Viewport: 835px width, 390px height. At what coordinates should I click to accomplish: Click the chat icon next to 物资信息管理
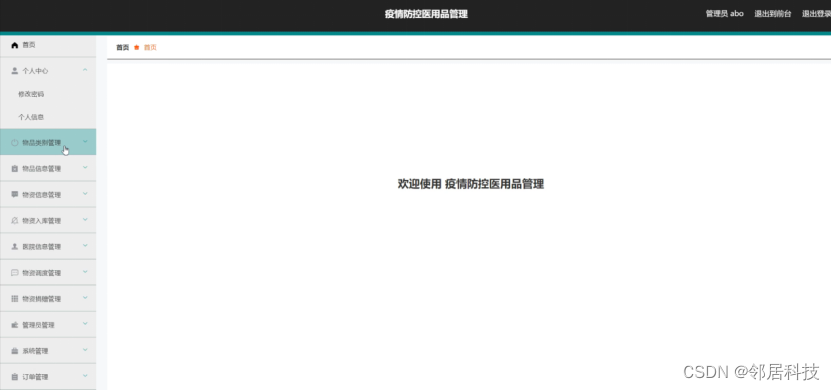[x=15, y=195]
